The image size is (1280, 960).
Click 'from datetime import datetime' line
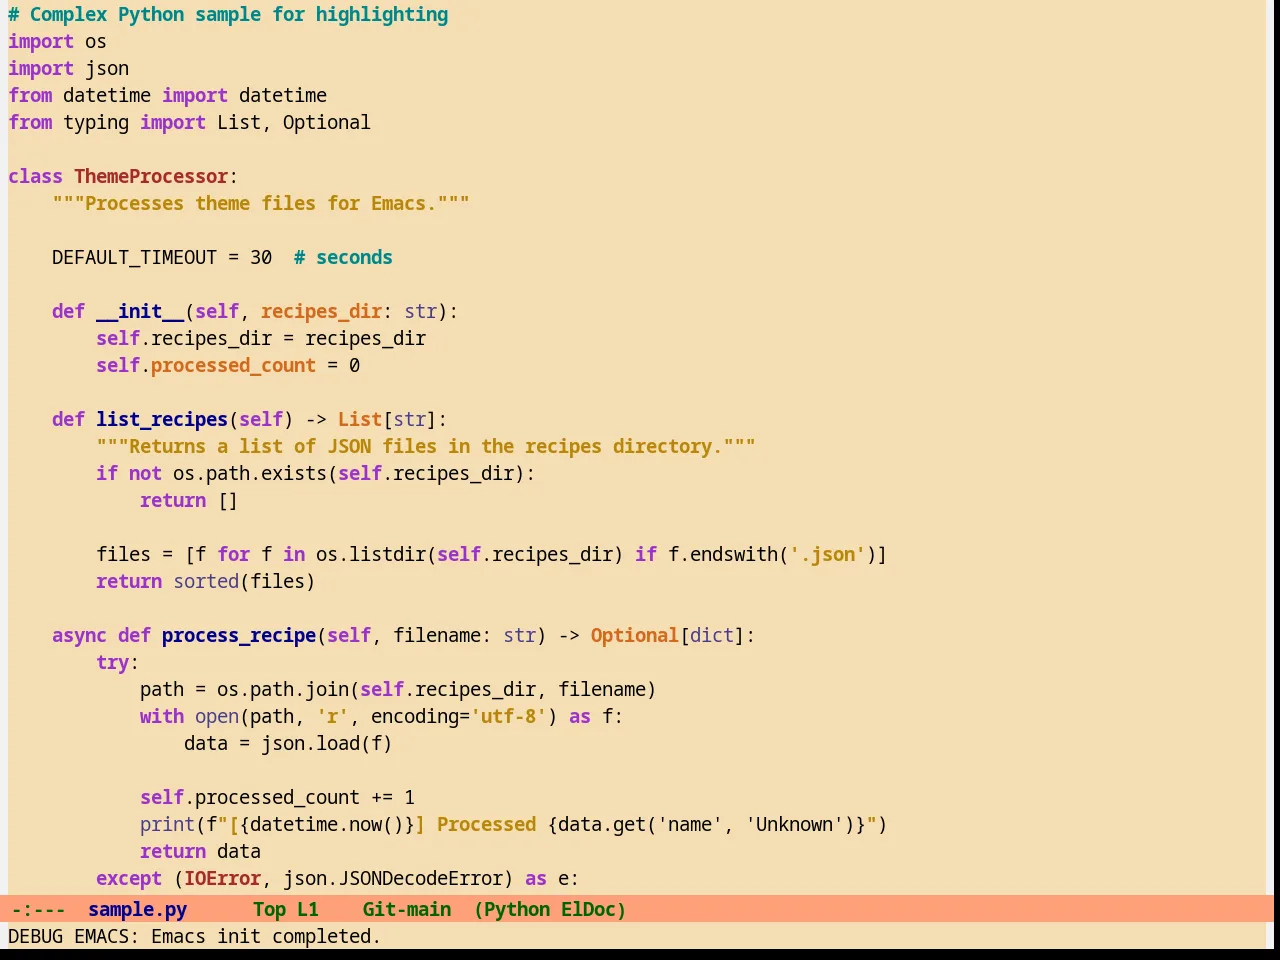click(x=168, y=95)
